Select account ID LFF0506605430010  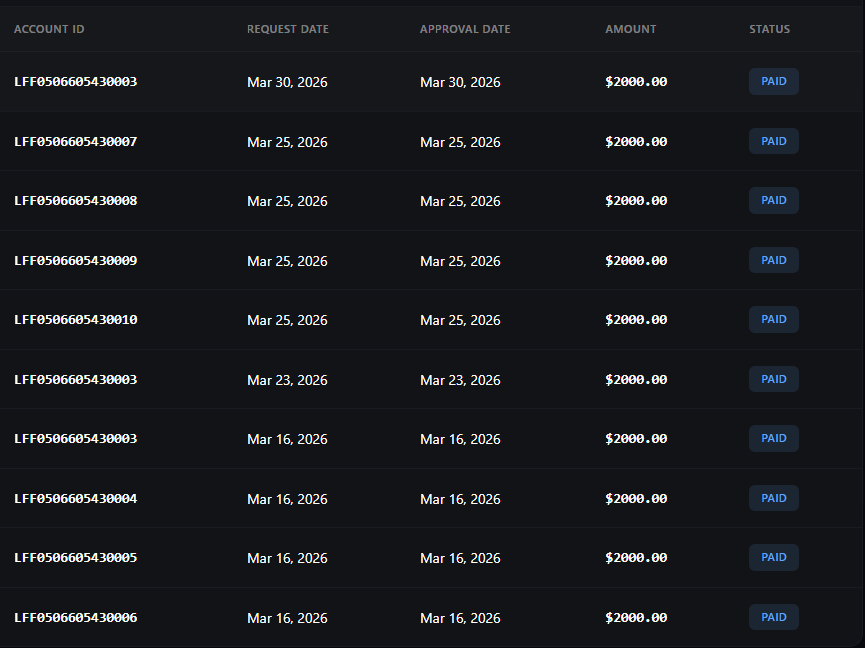coord(76,320)
